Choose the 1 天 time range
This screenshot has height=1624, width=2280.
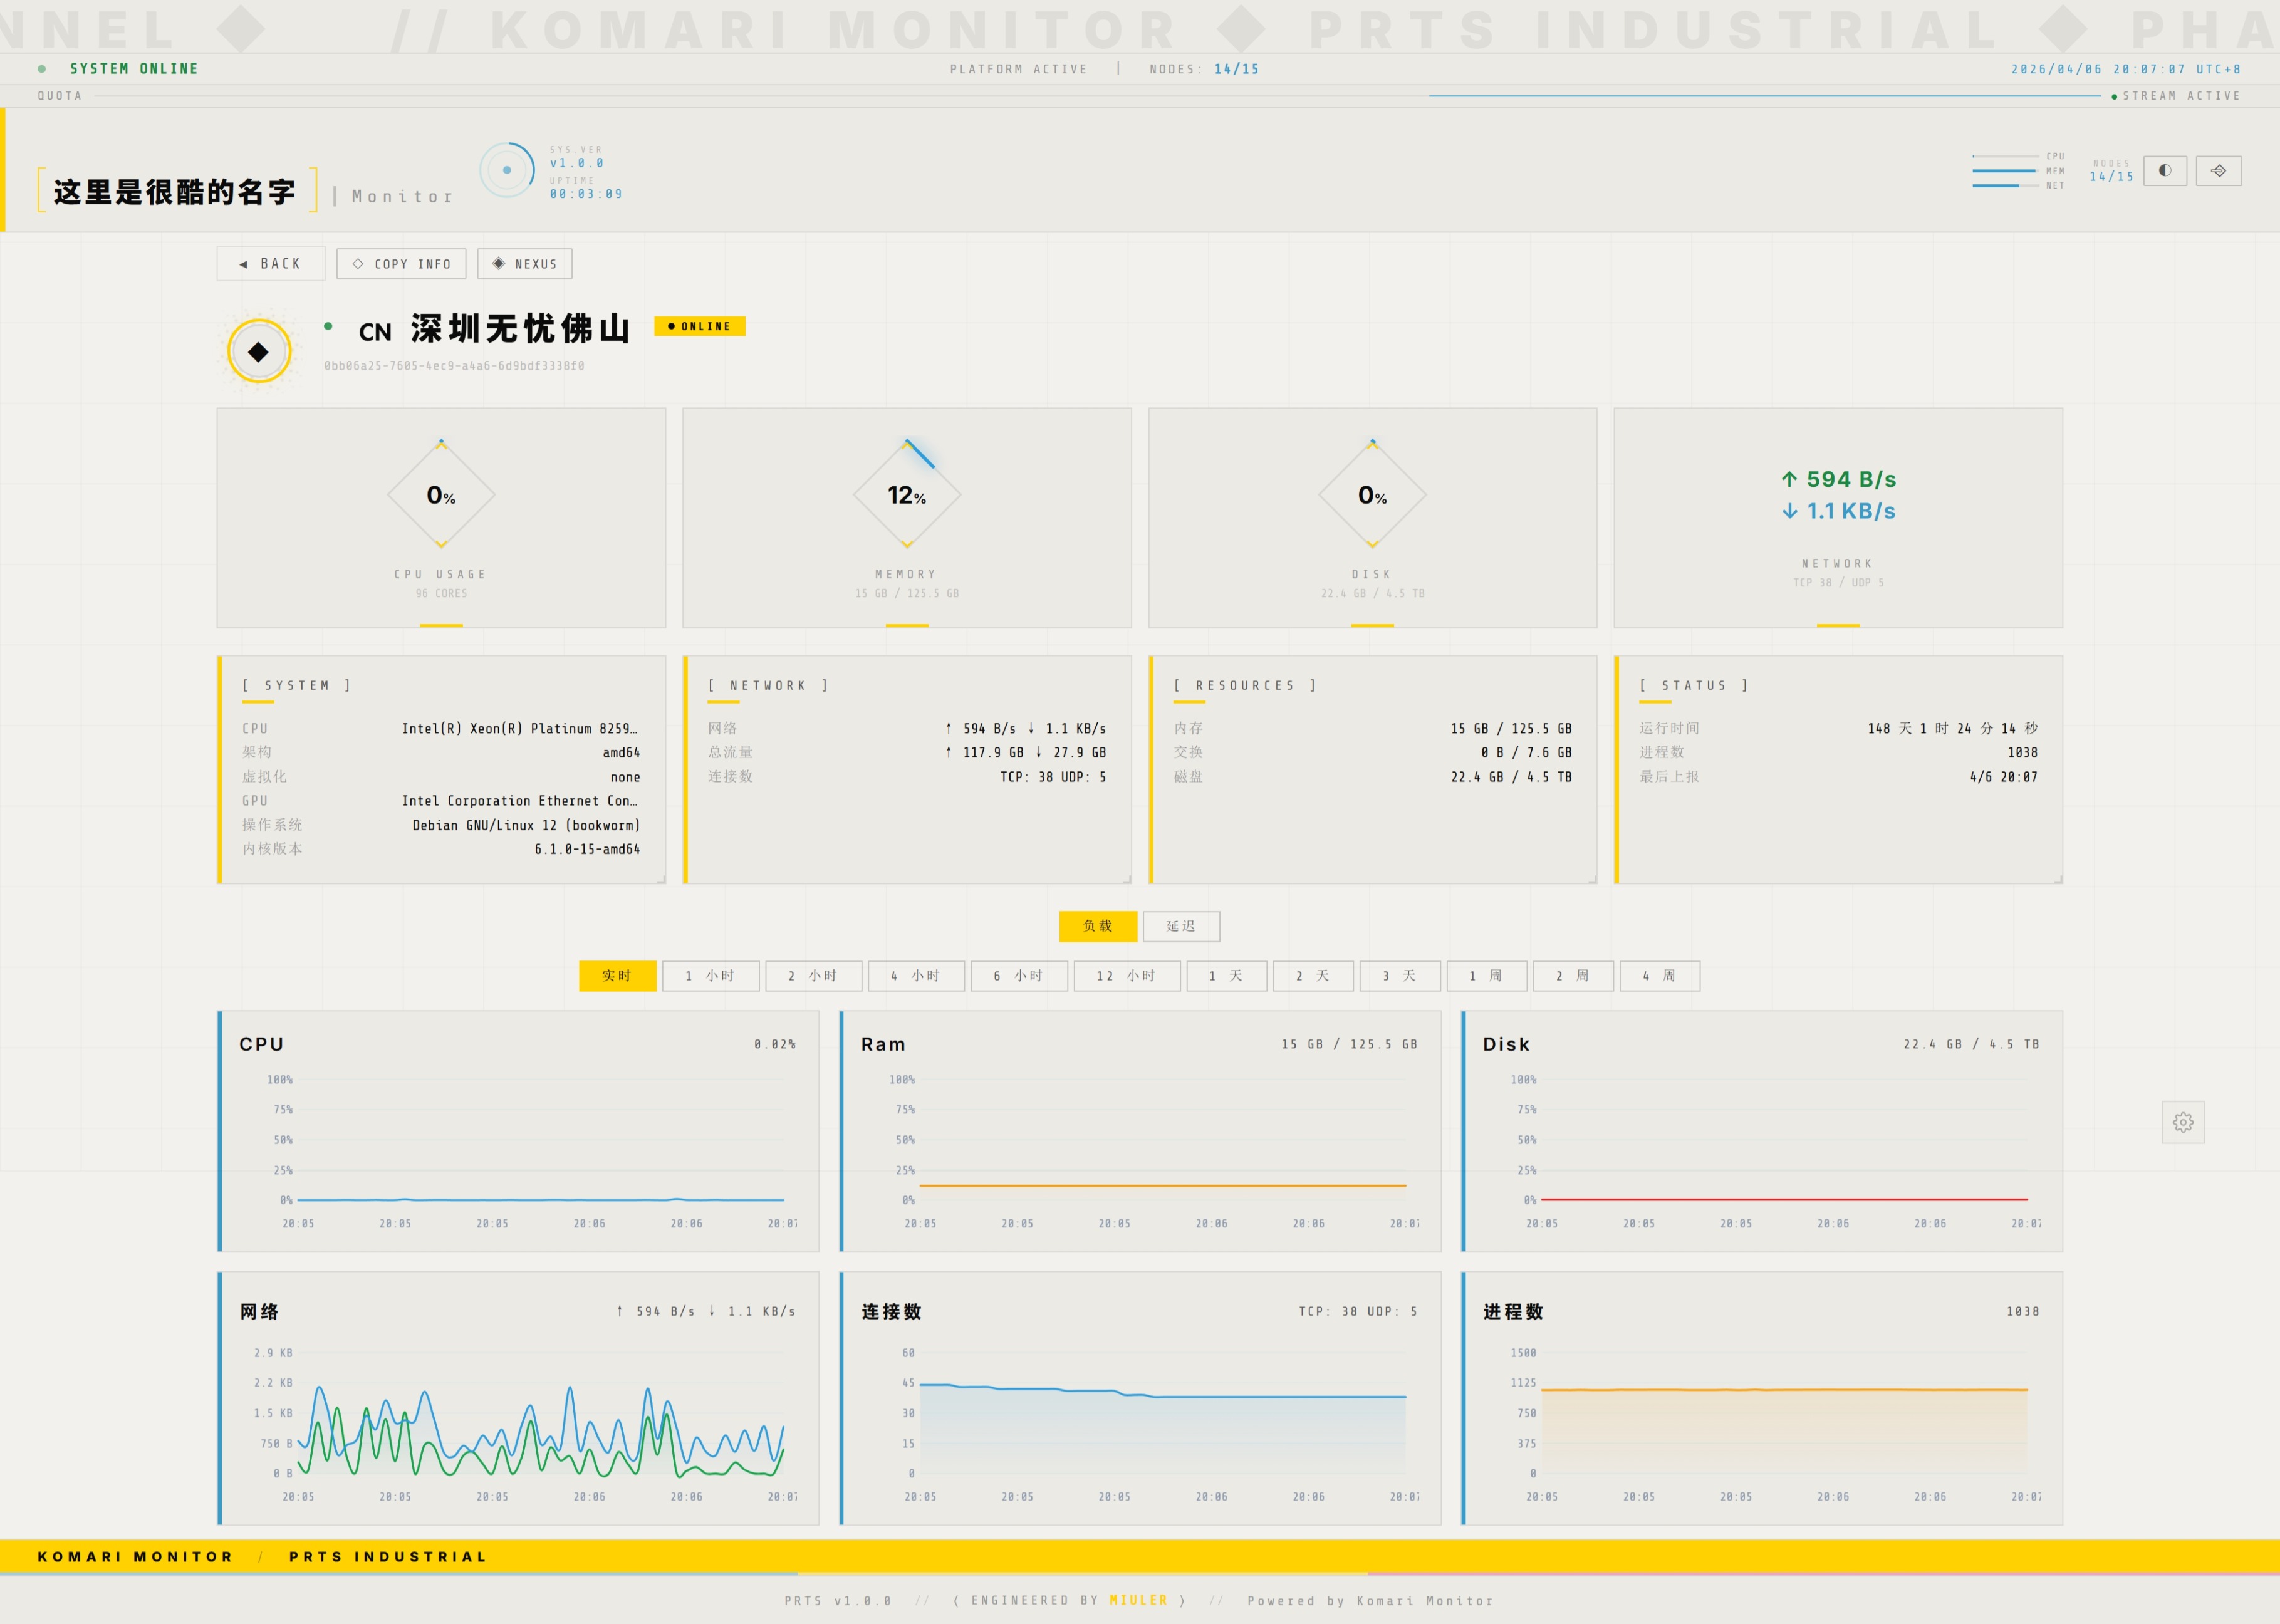[1226, 976]
